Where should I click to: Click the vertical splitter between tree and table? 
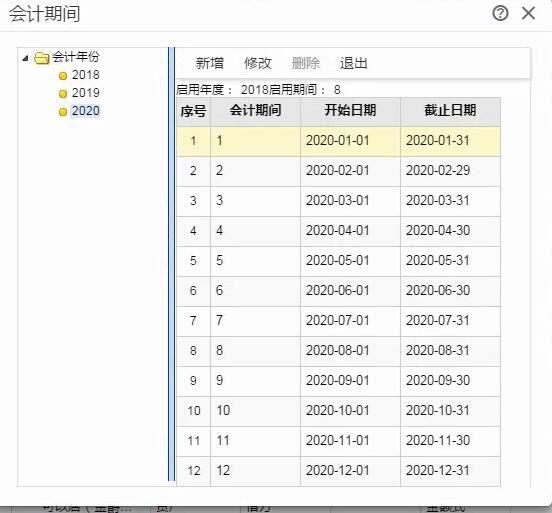click(171, 264)
